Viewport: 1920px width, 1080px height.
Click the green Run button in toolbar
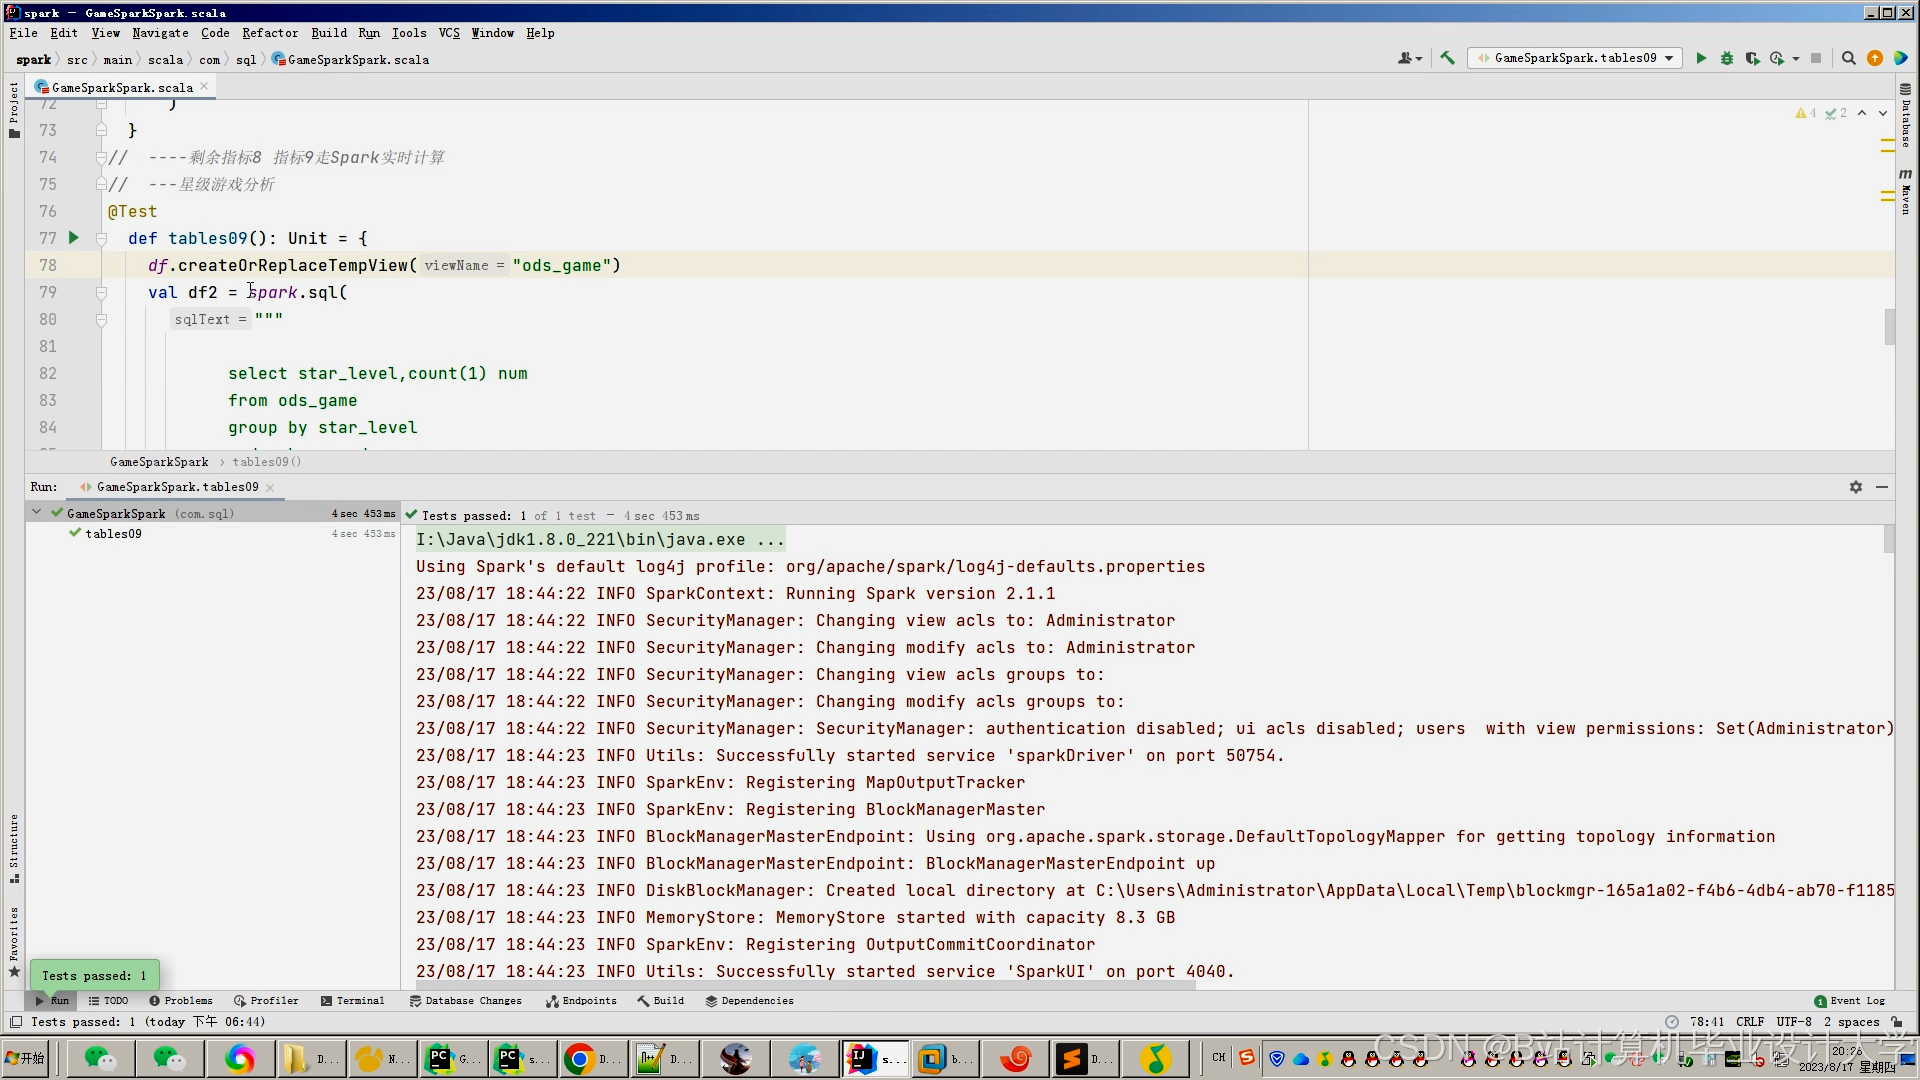1701,58
